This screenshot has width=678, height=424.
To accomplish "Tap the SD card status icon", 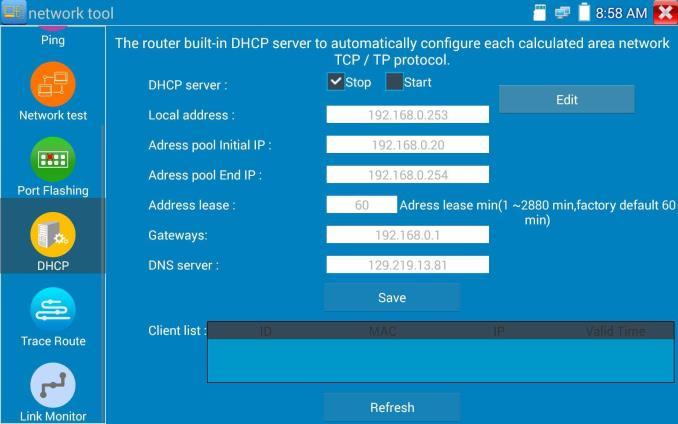I will [x=539, y=13].
